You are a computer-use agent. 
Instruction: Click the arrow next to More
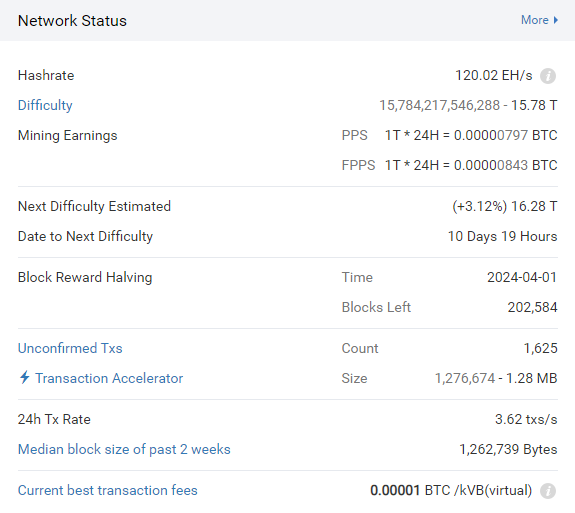pyautogui.click(x=556, y=20)
